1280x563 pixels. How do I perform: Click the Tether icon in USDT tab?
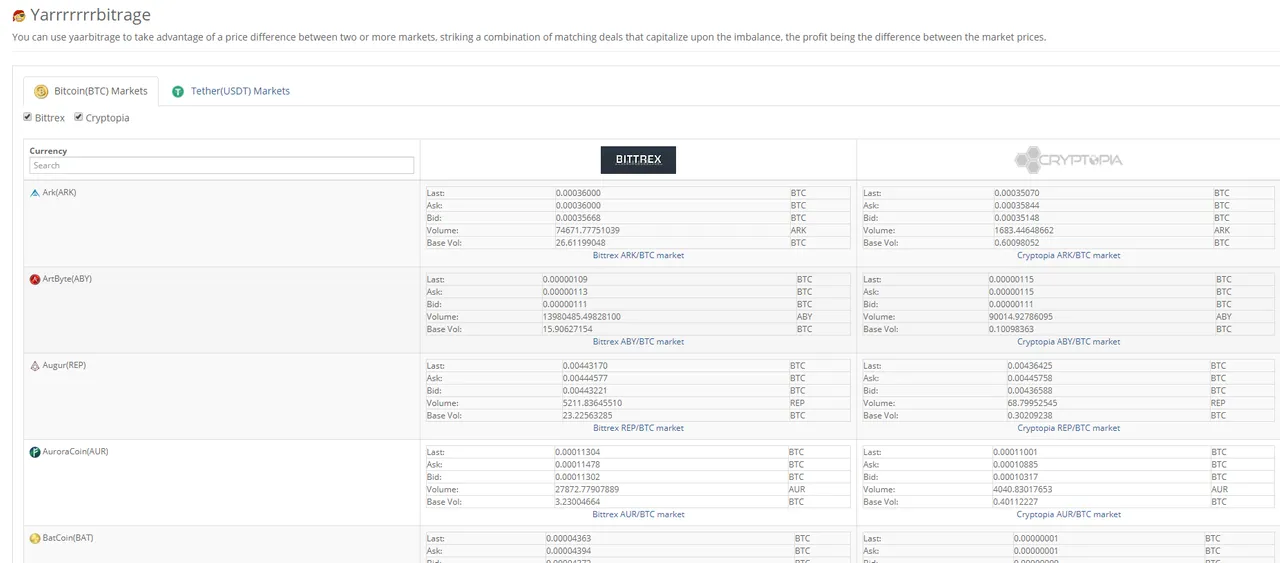(178, 91)
